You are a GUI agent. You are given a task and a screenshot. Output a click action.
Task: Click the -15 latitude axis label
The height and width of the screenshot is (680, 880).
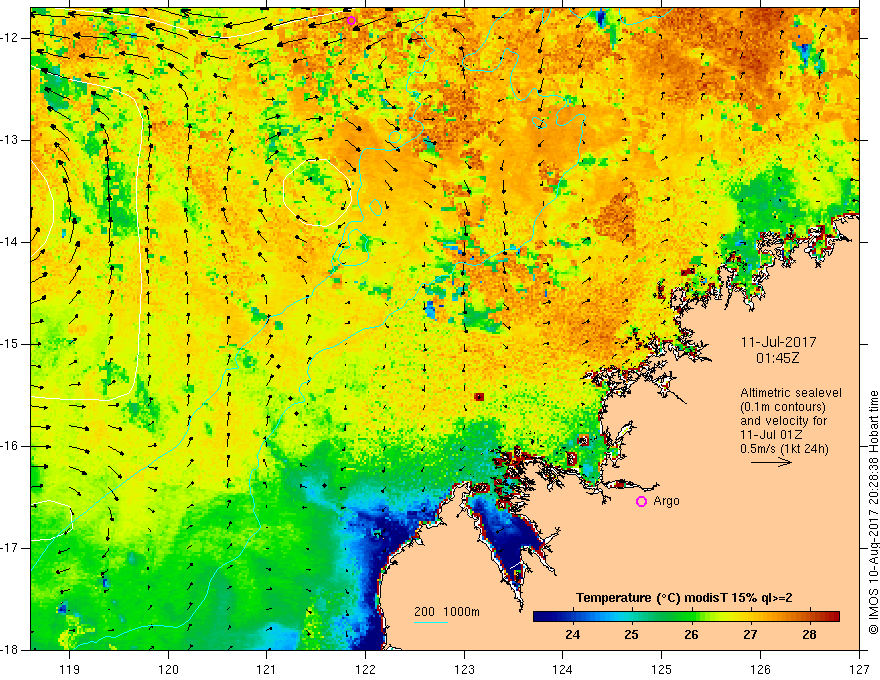coord(11,344)
